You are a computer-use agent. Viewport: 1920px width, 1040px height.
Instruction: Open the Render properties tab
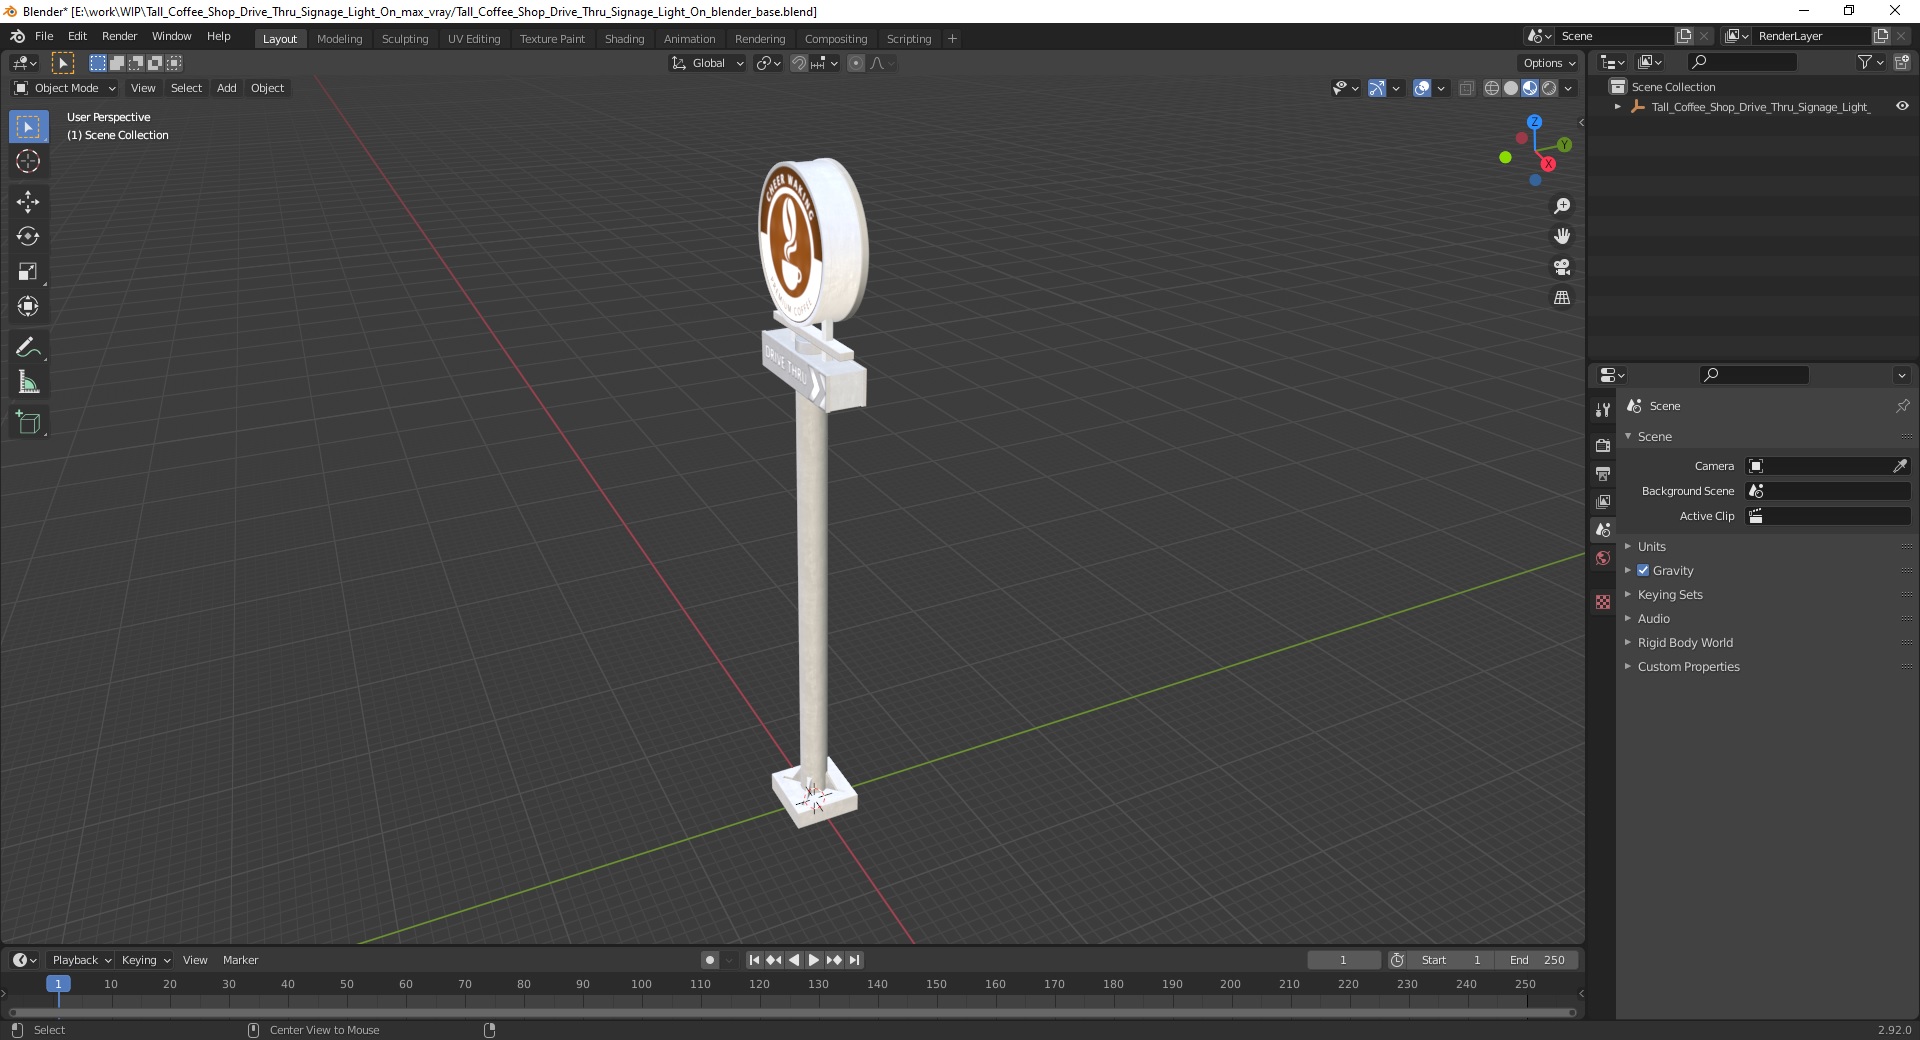click(x=1603, y=445)
